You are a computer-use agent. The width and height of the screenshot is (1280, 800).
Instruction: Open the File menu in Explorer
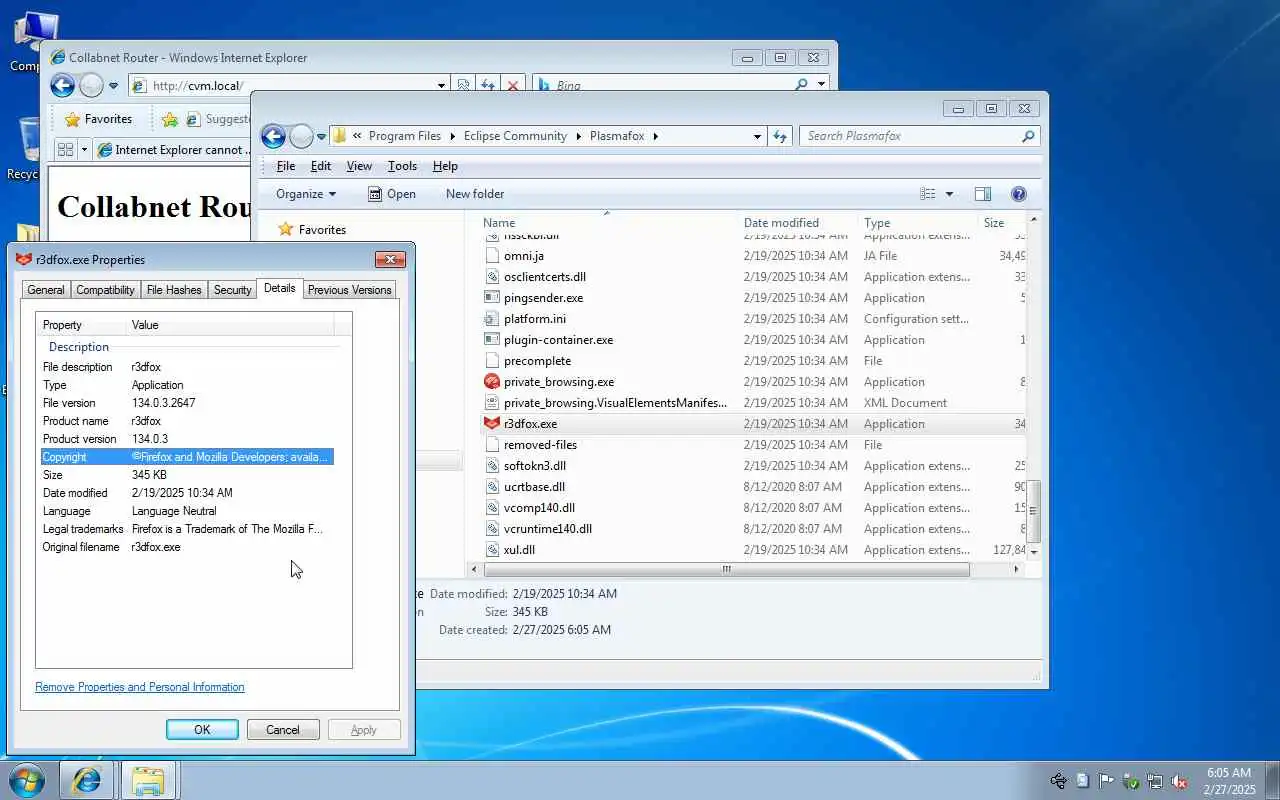coord(286,166)
